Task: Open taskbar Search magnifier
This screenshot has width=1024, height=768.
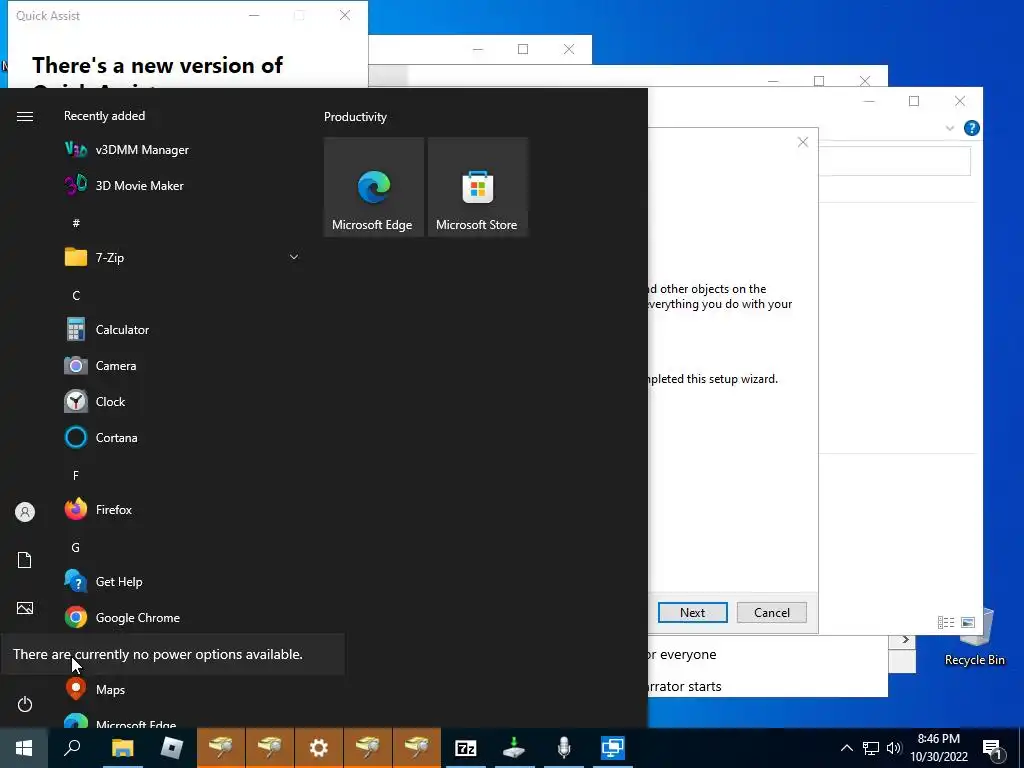Action: [x=72, y=748]
